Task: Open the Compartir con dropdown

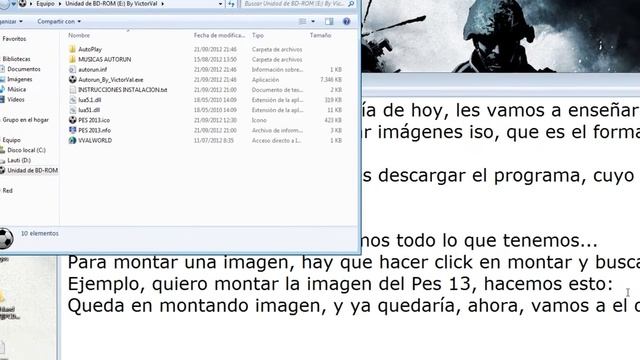Action: tap(59, 21)
